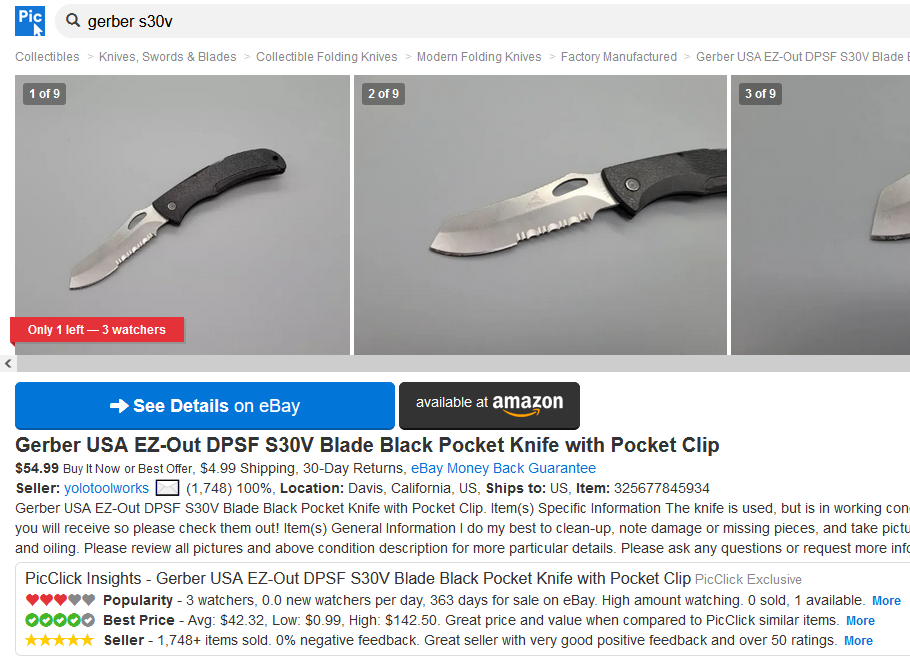Expand More on the Popularity insight

[886, 601]
